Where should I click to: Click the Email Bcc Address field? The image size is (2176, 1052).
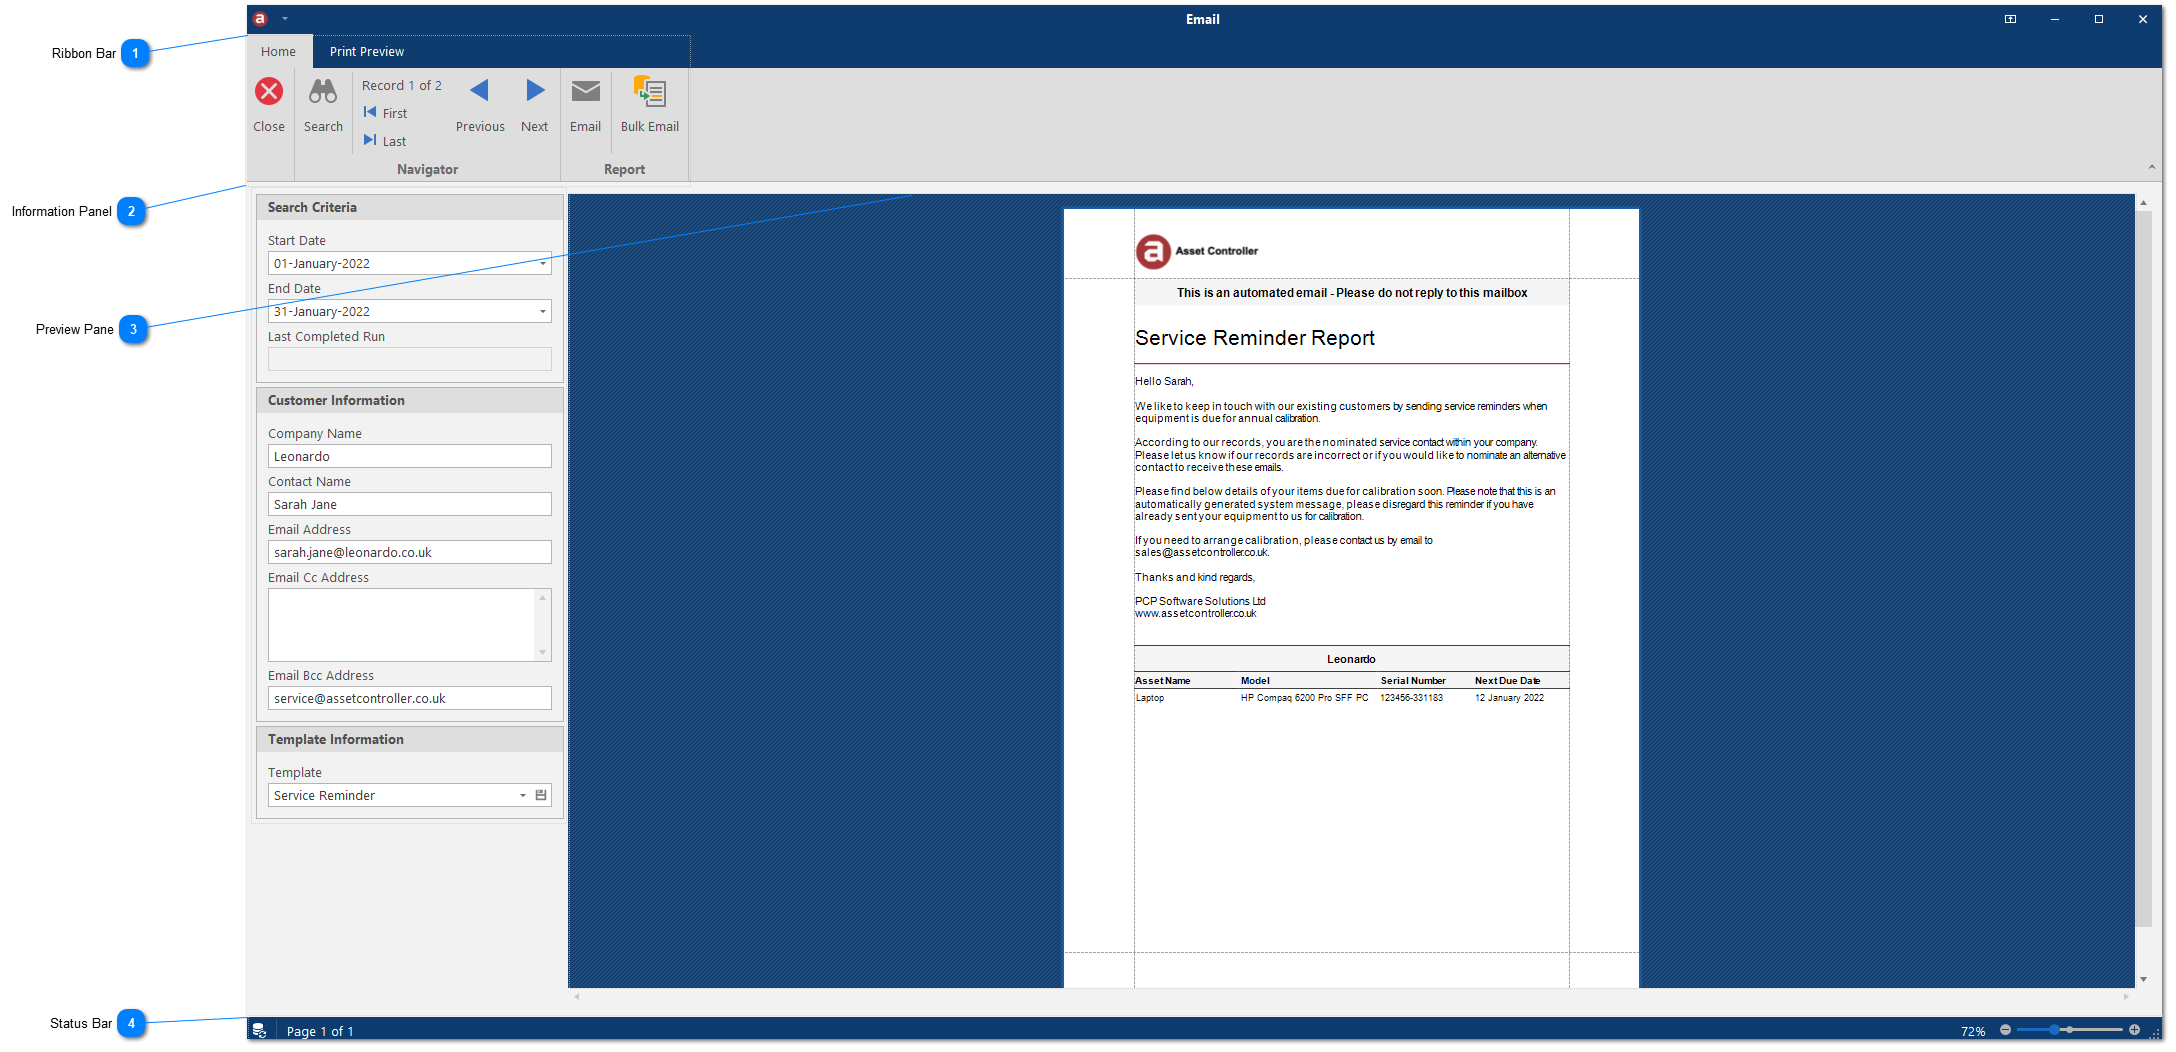click(409, 698)
